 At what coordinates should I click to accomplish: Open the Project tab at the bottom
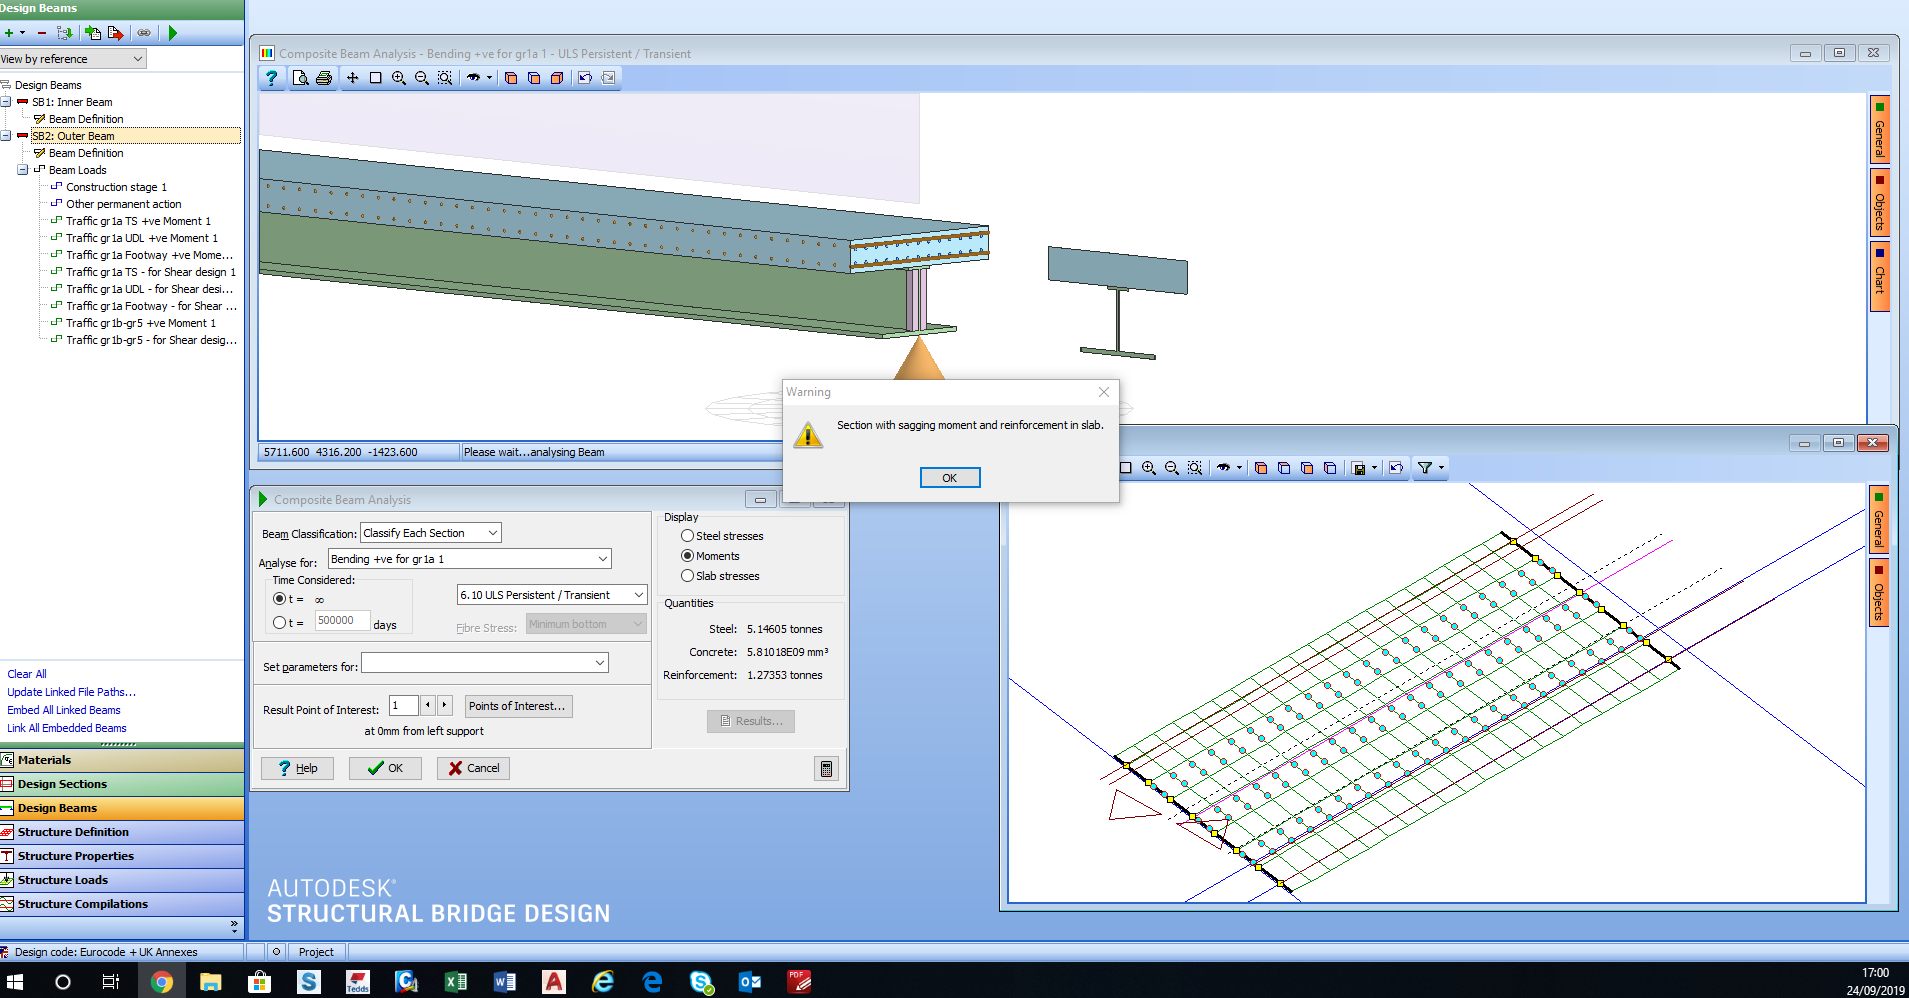[x=316, y=951]
